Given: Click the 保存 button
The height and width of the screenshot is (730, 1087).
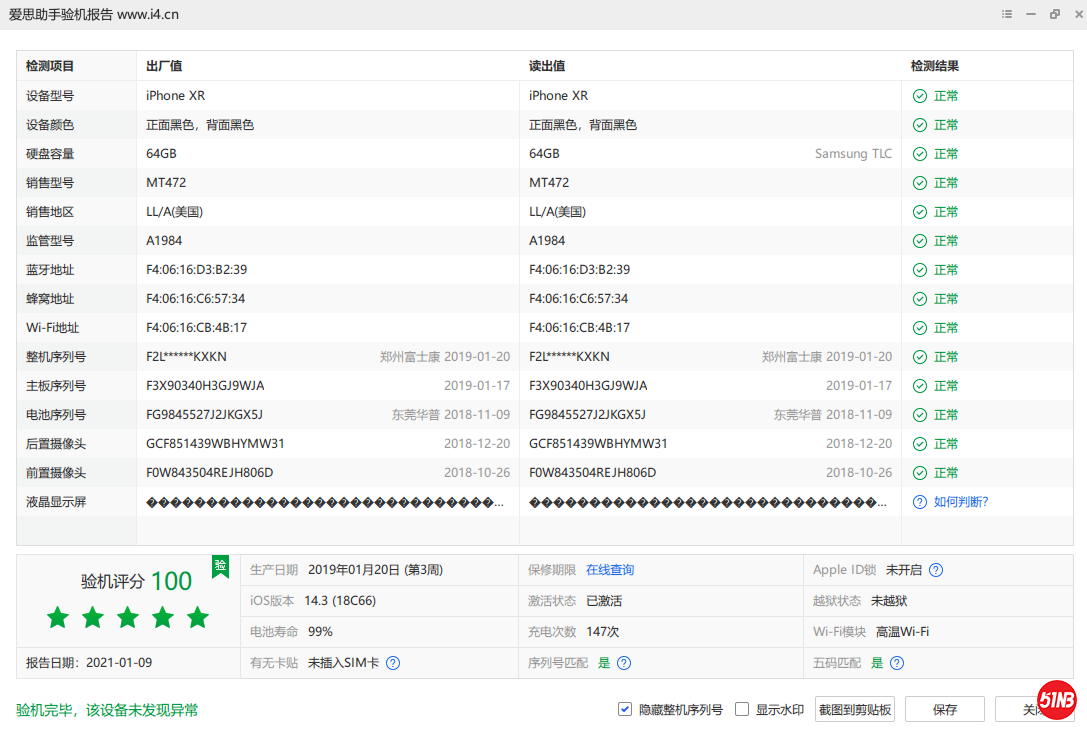Looking at the screenshot, I should [x=944, y=709].
